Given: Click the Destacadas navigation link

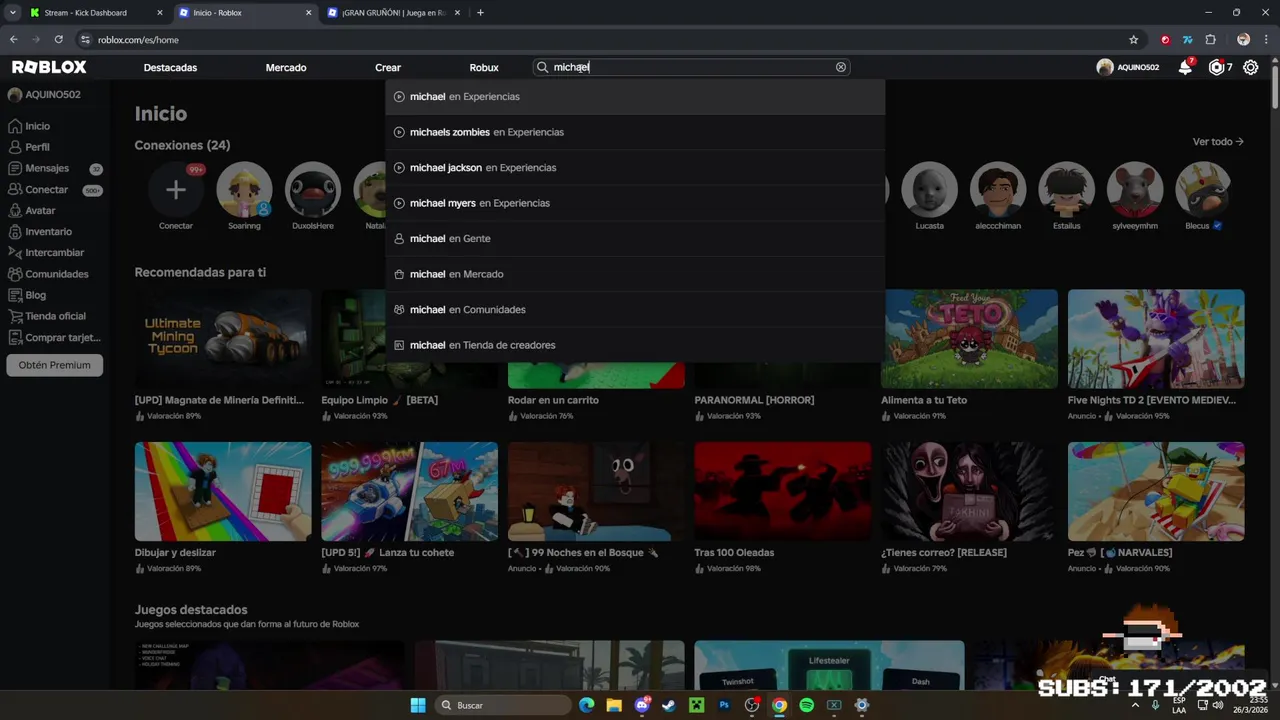Looking at the screenshot, I should (170, 68).
